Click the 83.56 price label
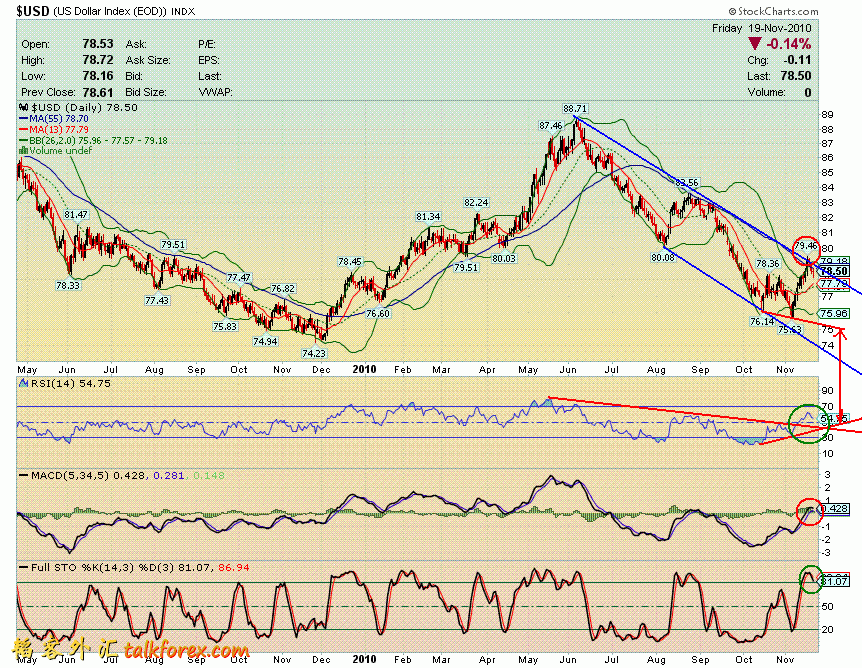Screen dimensions: 862x668 687,183
